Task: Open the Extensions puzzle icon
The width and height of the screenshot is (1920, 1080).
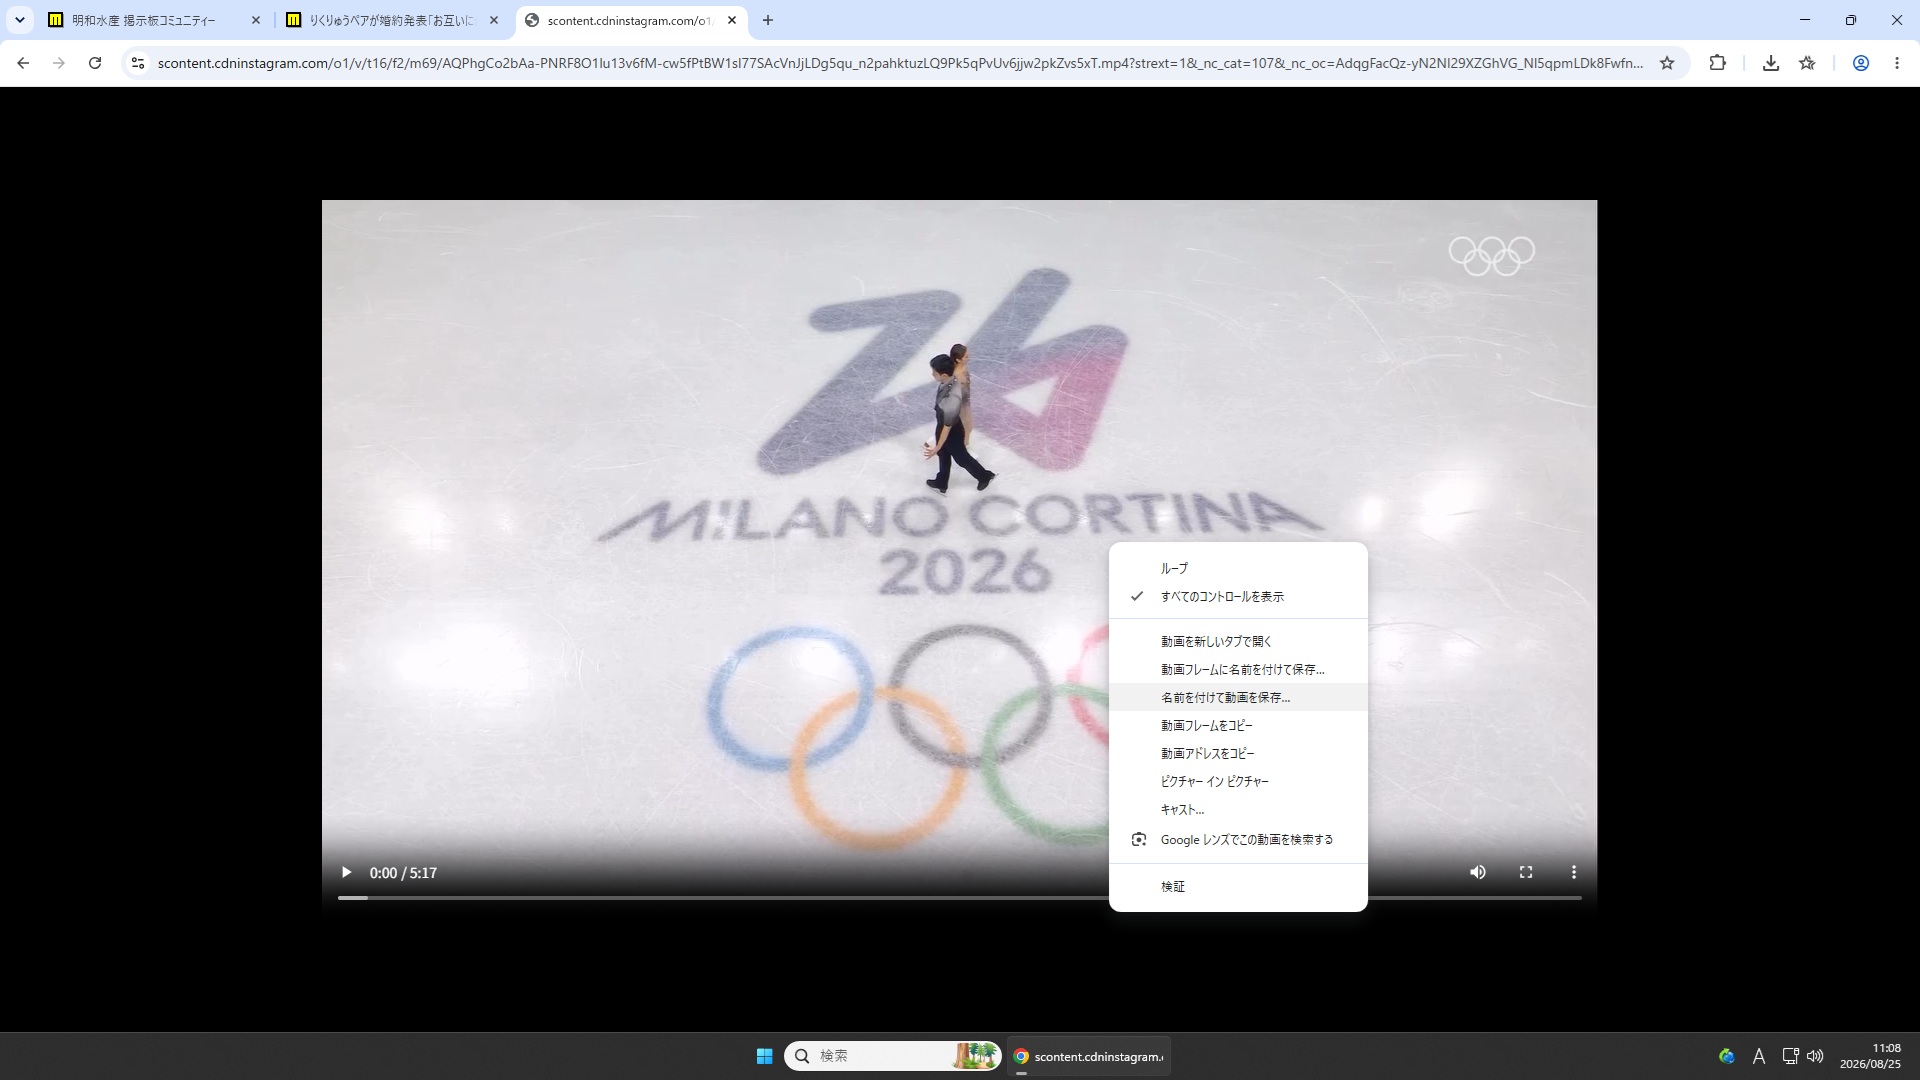Action: [1718, 63]
